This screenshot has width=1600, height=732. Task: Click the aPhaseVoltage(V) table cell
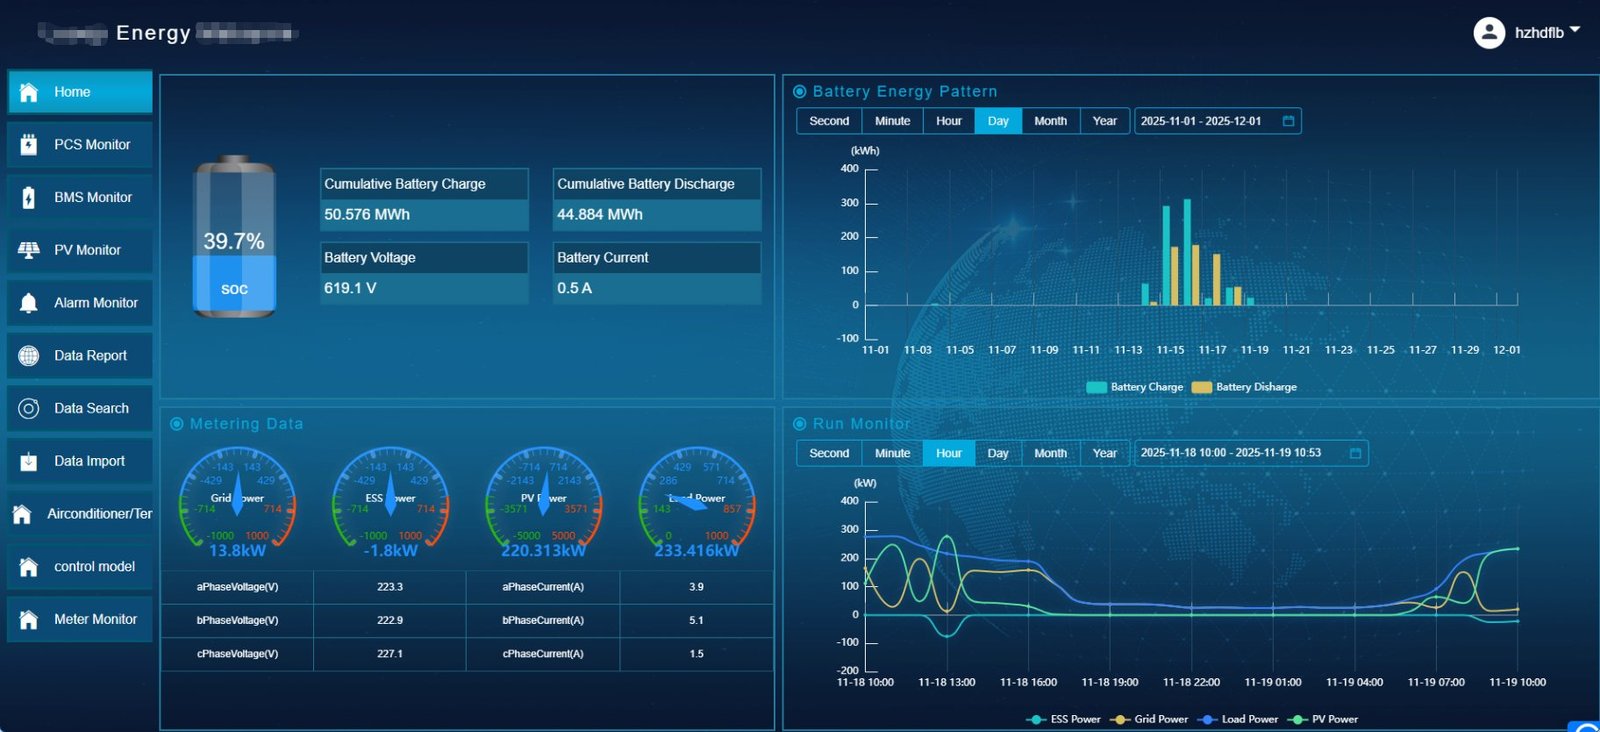(237, 587)
